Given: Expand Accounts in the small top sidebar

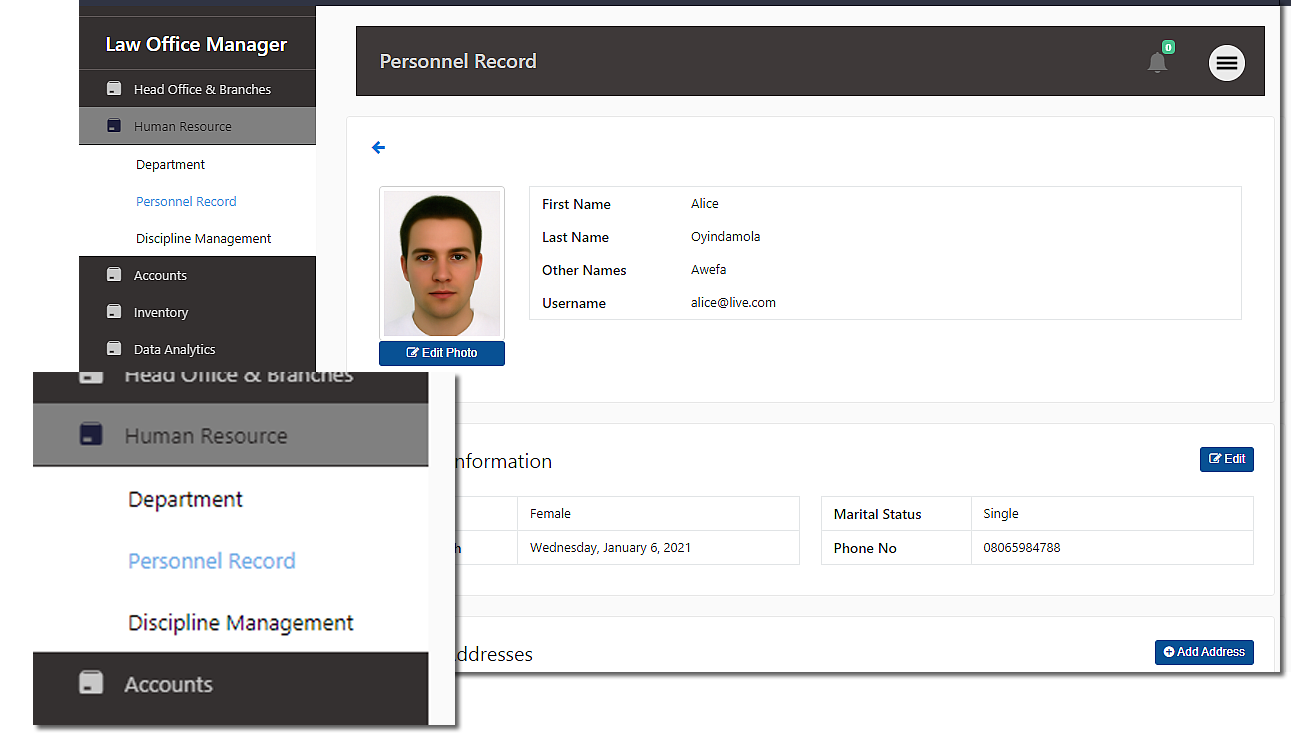Looking at the screenshot, I should [x=160, y=276].
